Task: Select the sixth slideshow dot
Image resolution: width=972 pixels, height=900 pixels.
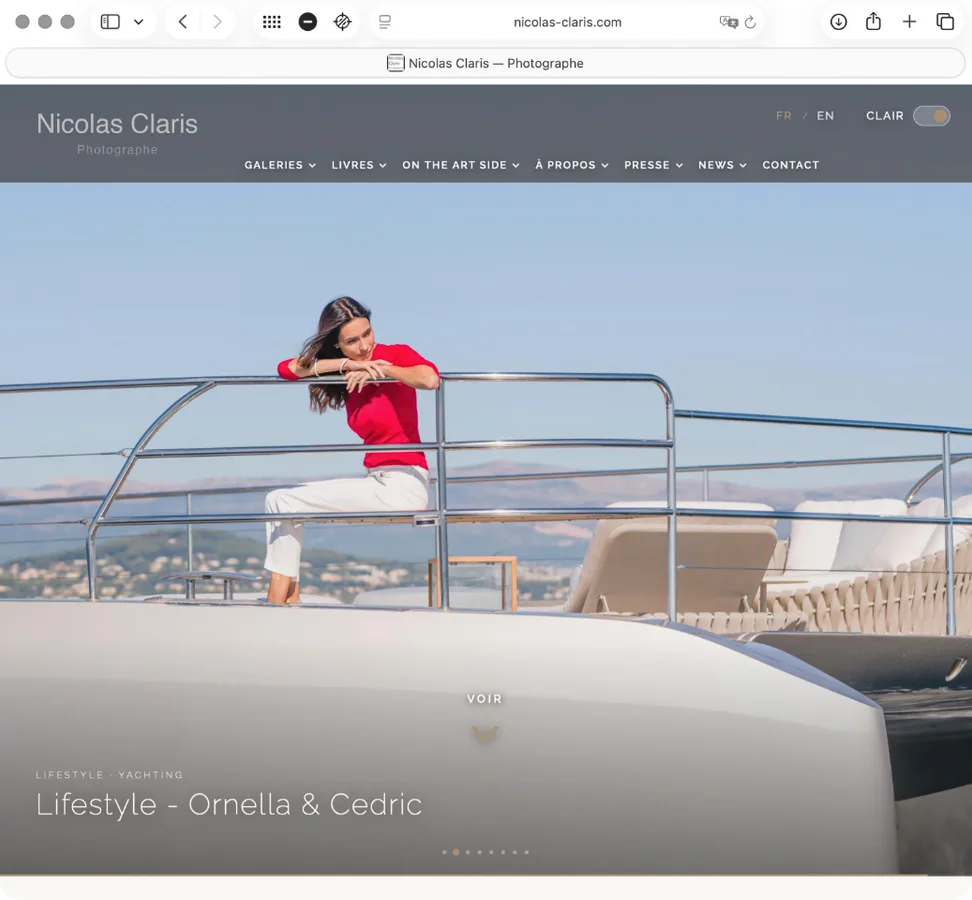Action: coord(503,852)
